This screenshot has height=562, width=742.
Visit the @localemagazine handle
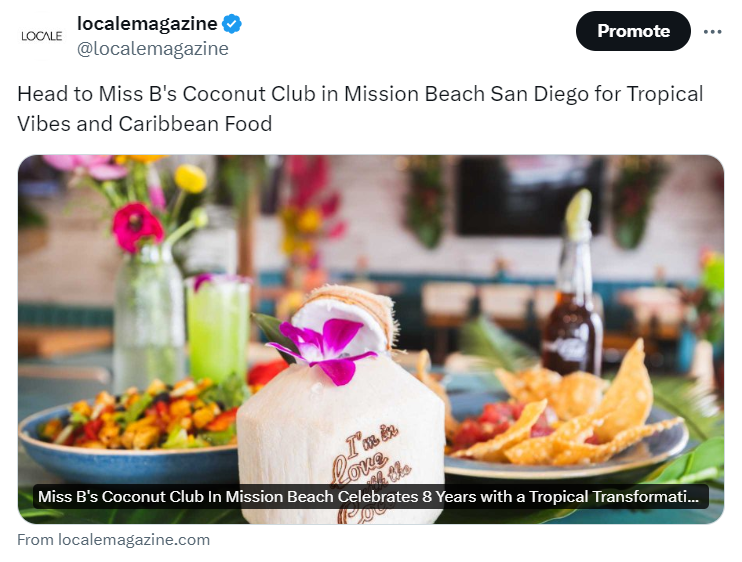tap(153, 49)
